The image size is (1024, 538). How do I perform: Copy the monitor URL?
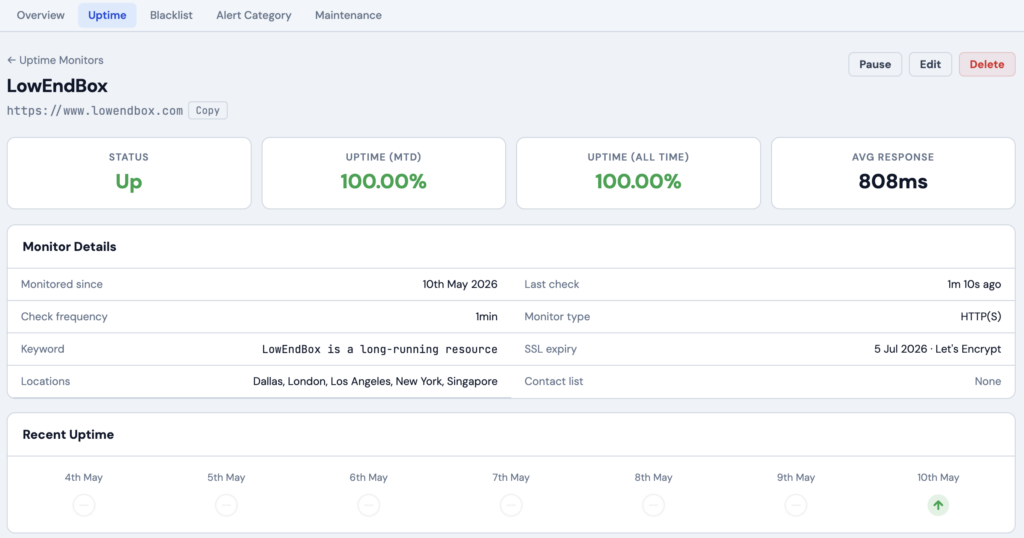(208, 110)
